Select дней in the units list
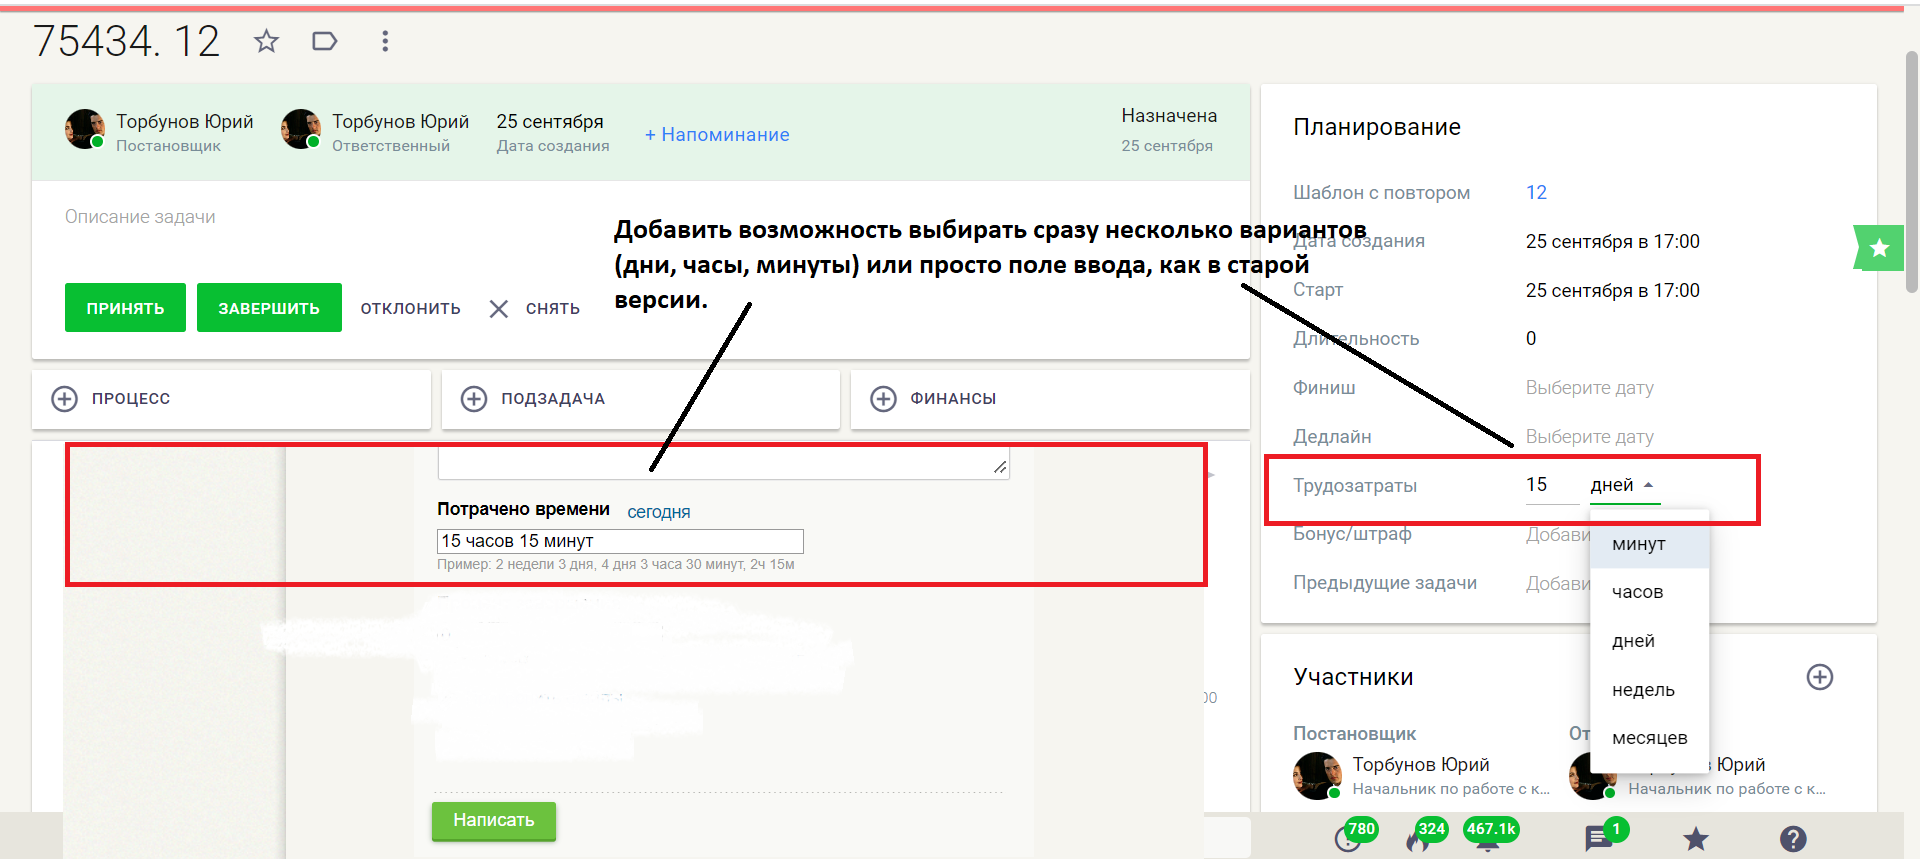This screenshot has height=859, width=1920. (x=1650, y=641)
